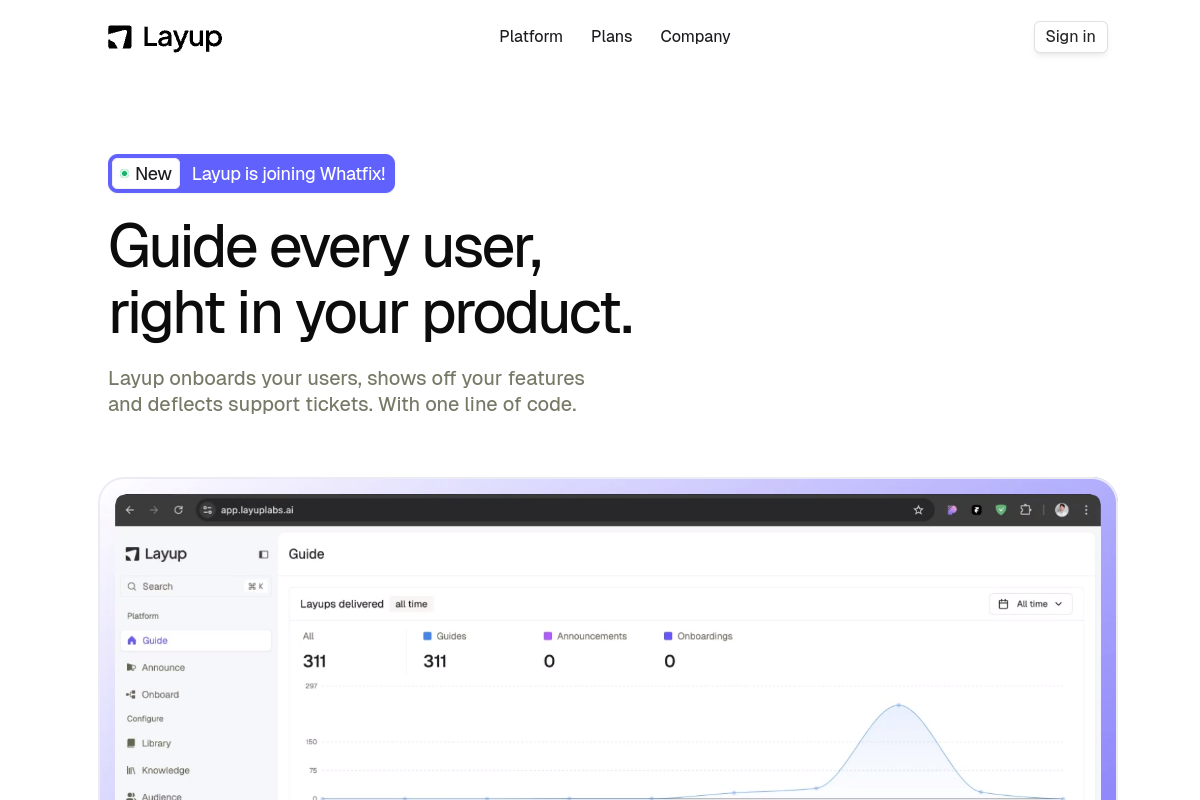Click the Sign in button
Viewport: 1200px width, 800px height.
pyautogui.click(x=1070, y=37)
